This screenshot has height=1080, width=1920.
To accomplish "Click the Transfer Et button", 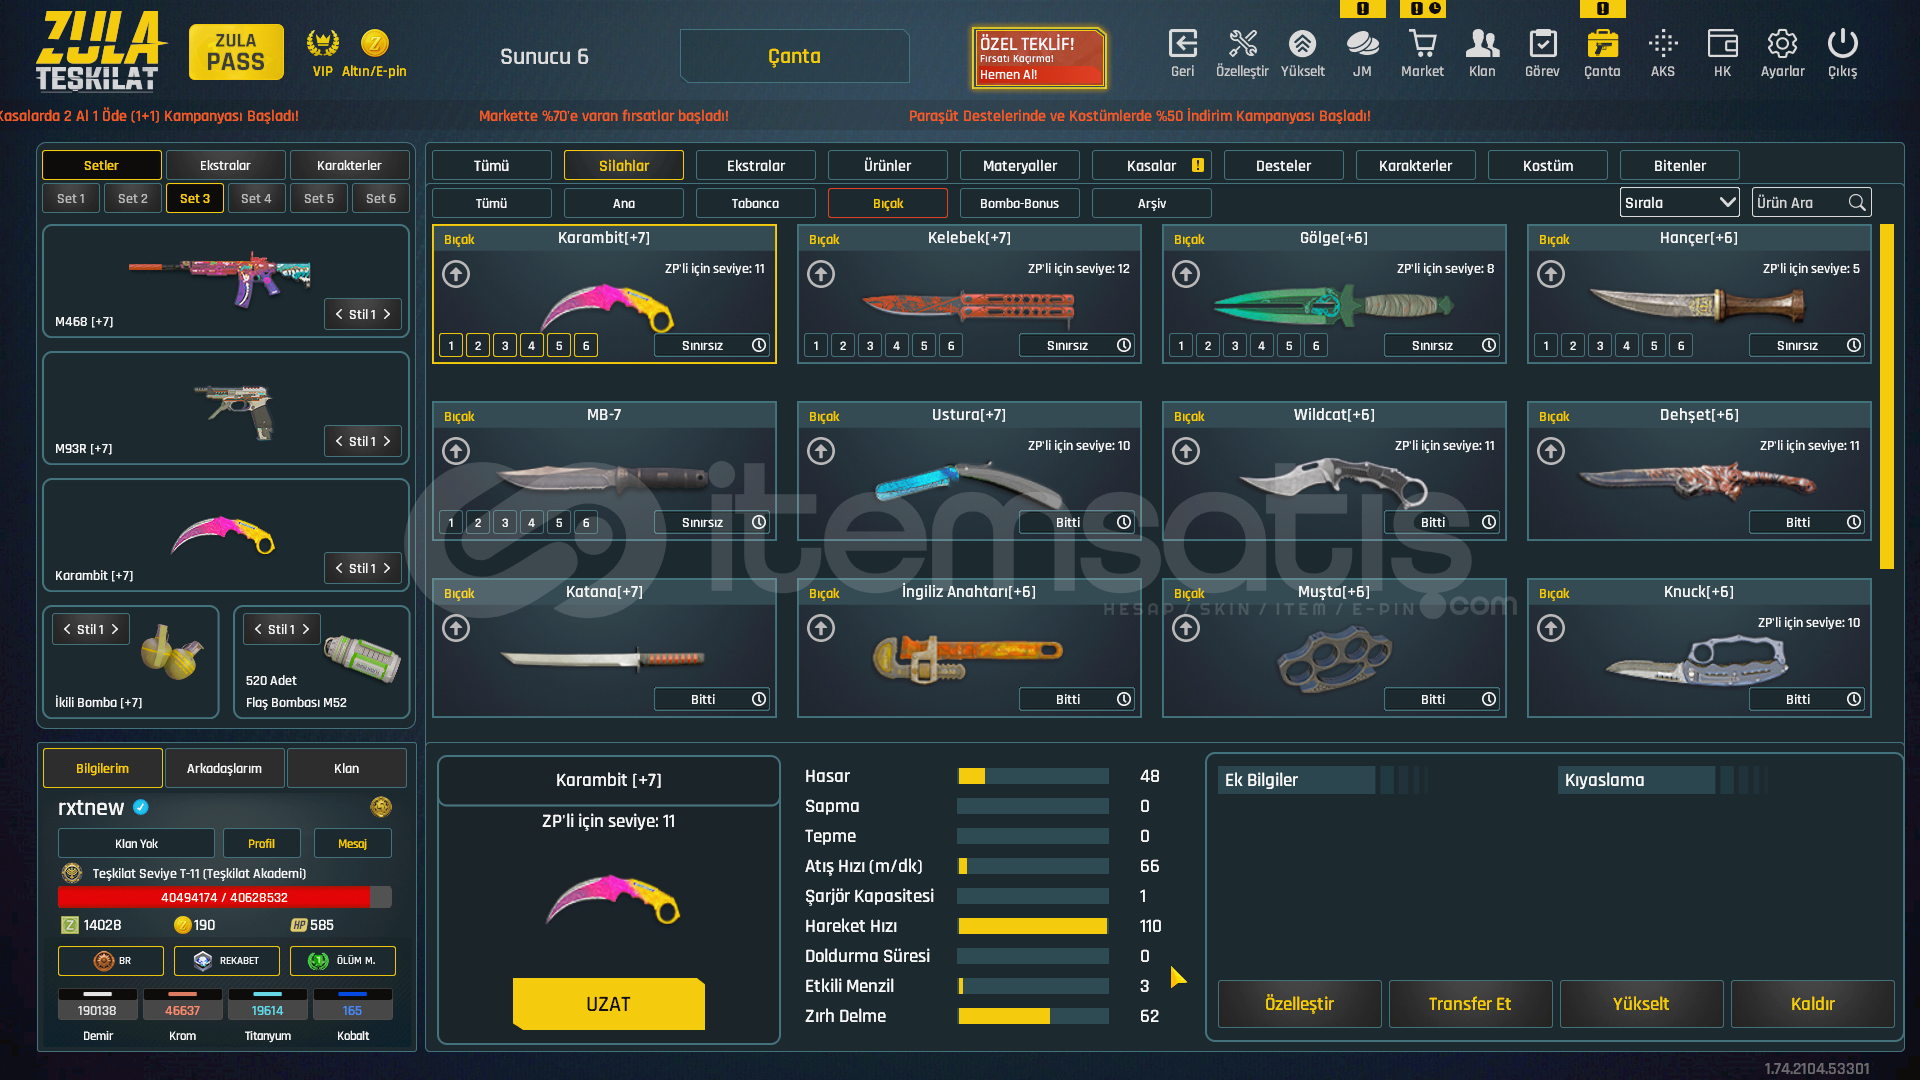I will 1469,1004.
